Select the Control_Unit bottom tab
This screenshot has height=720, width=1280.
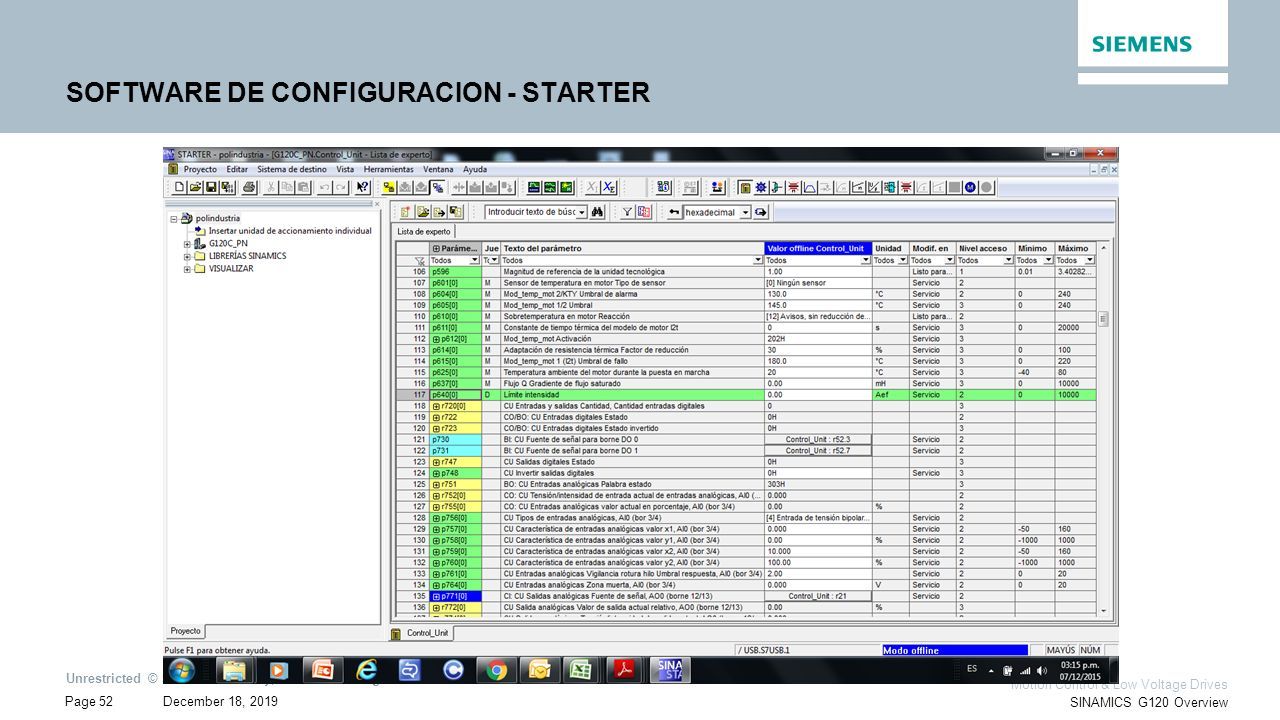pyautogui.click(x=422, y=633)
